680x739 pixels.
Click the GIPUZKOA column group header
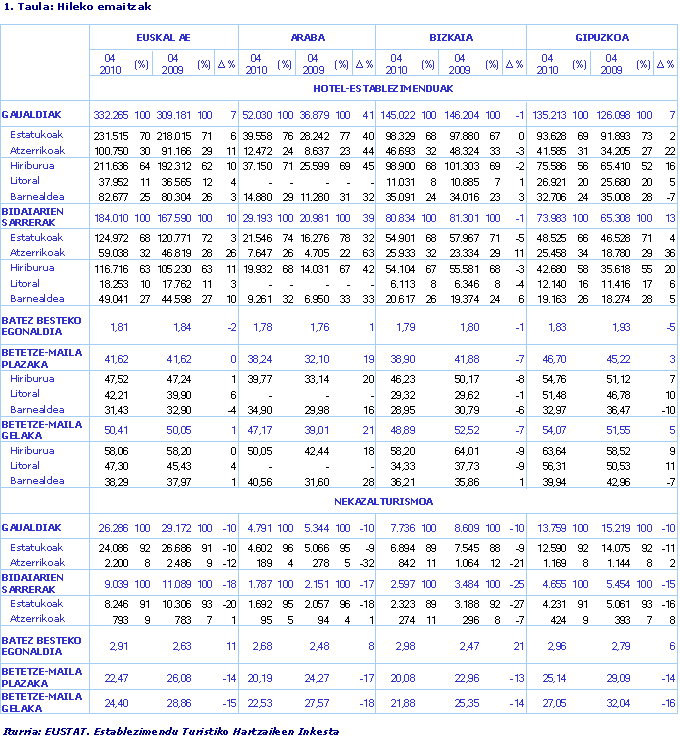(601, 37)
